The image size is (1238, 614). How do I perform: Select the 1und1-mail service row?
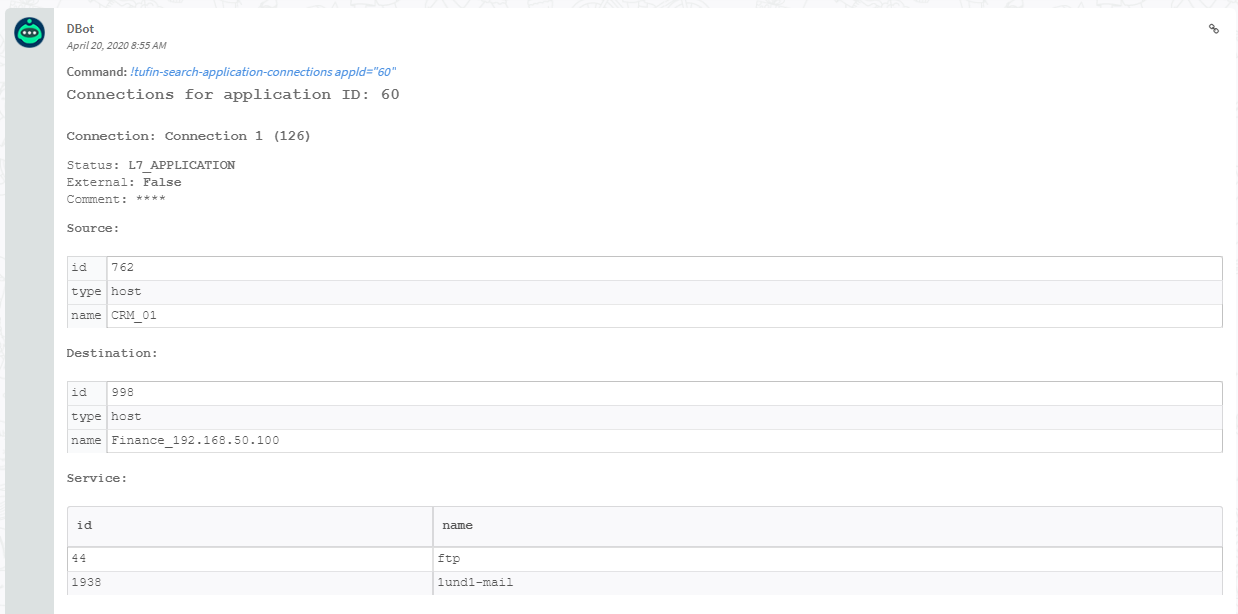[475, 582]
